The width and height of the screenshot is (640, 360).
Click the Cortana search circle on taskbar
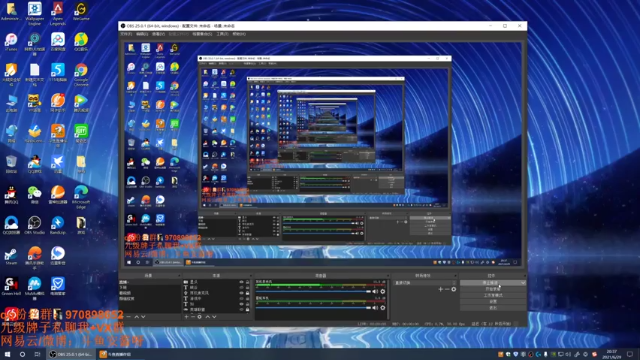tap(22, 354)
